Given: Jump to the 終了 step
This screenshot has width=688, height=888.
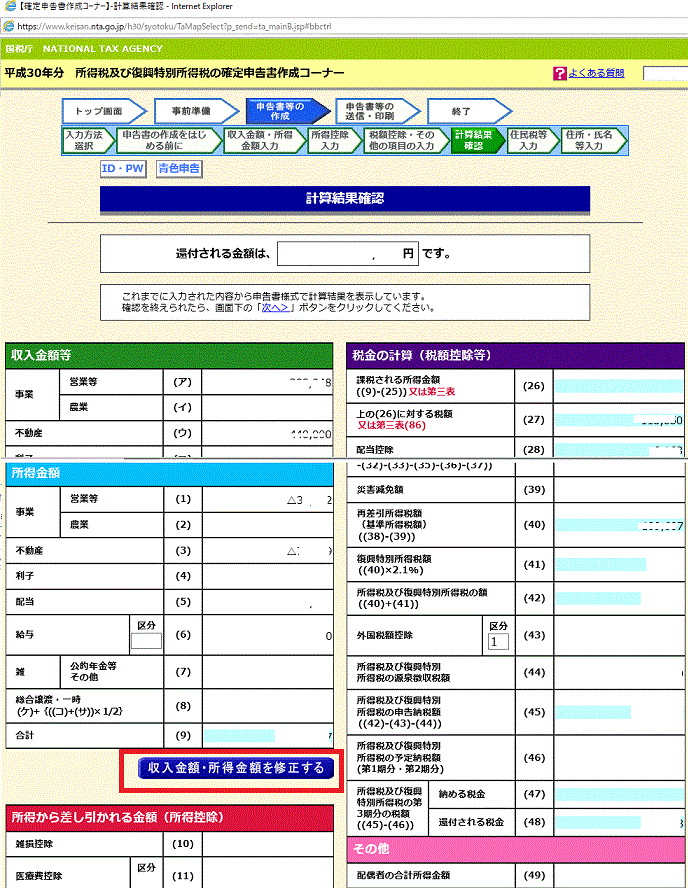Looking at the screenshot, I should tap(460, 112).
